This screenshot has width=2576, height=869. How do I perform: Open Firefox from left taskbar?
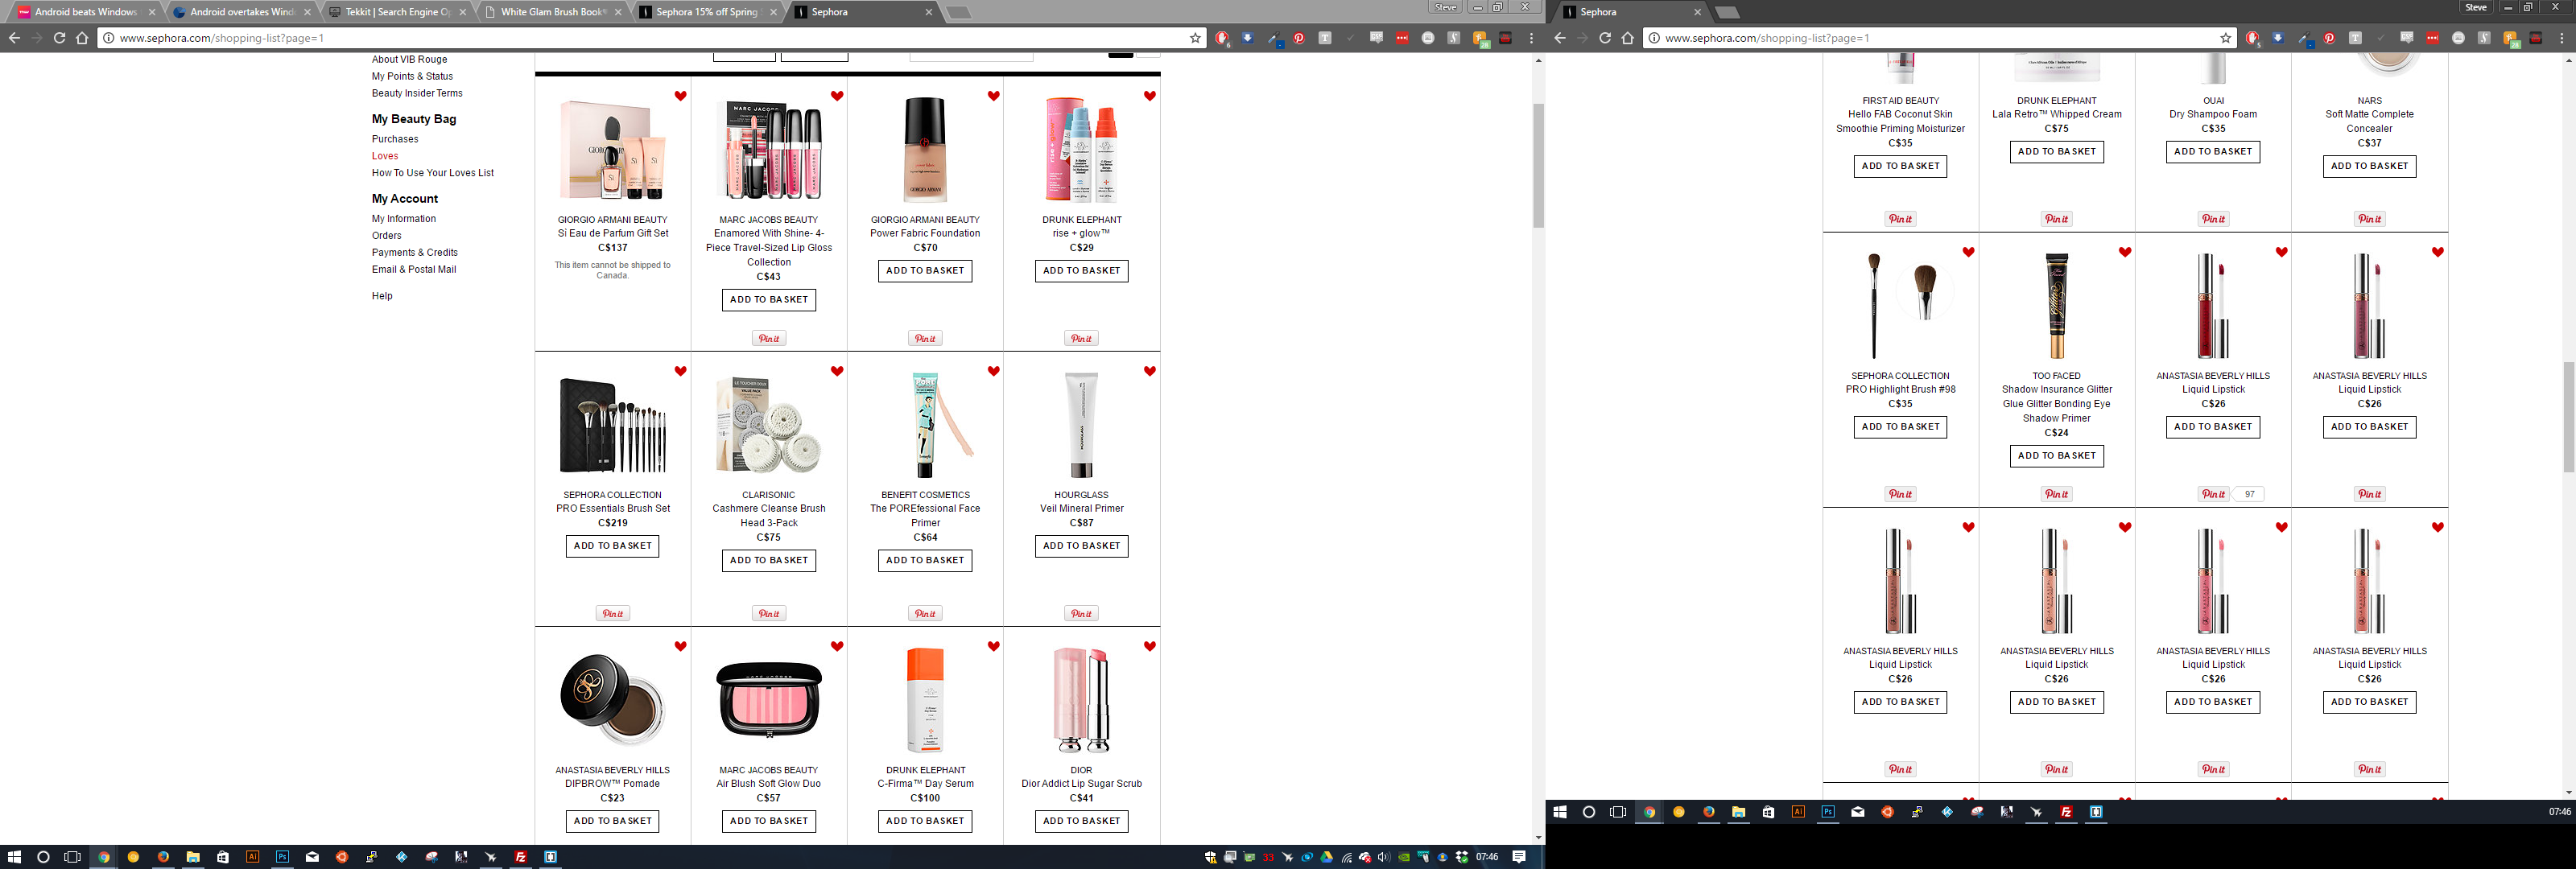point(163,857)
